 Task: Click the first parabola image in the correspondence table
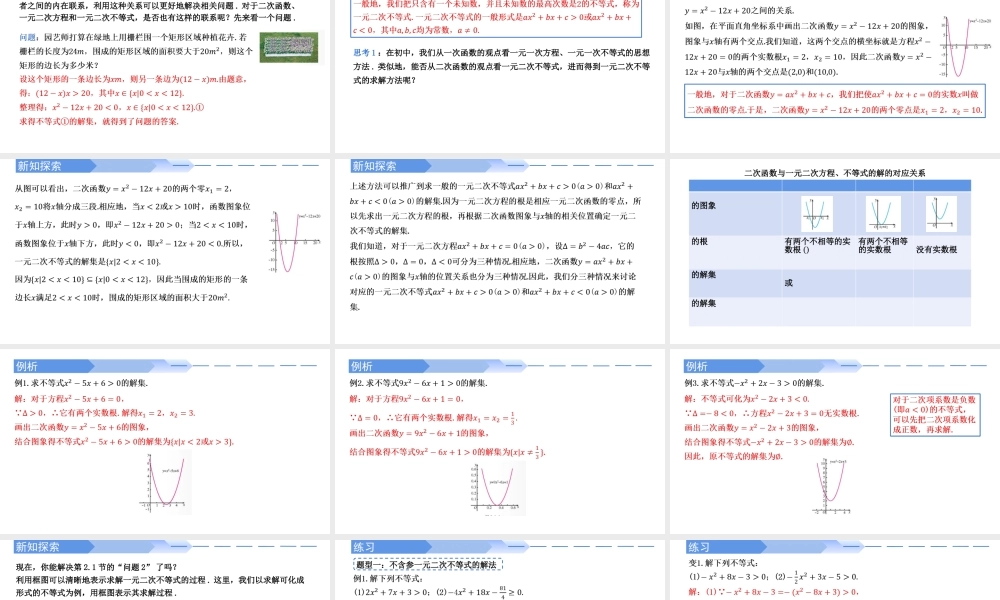[x=817, y=214]
